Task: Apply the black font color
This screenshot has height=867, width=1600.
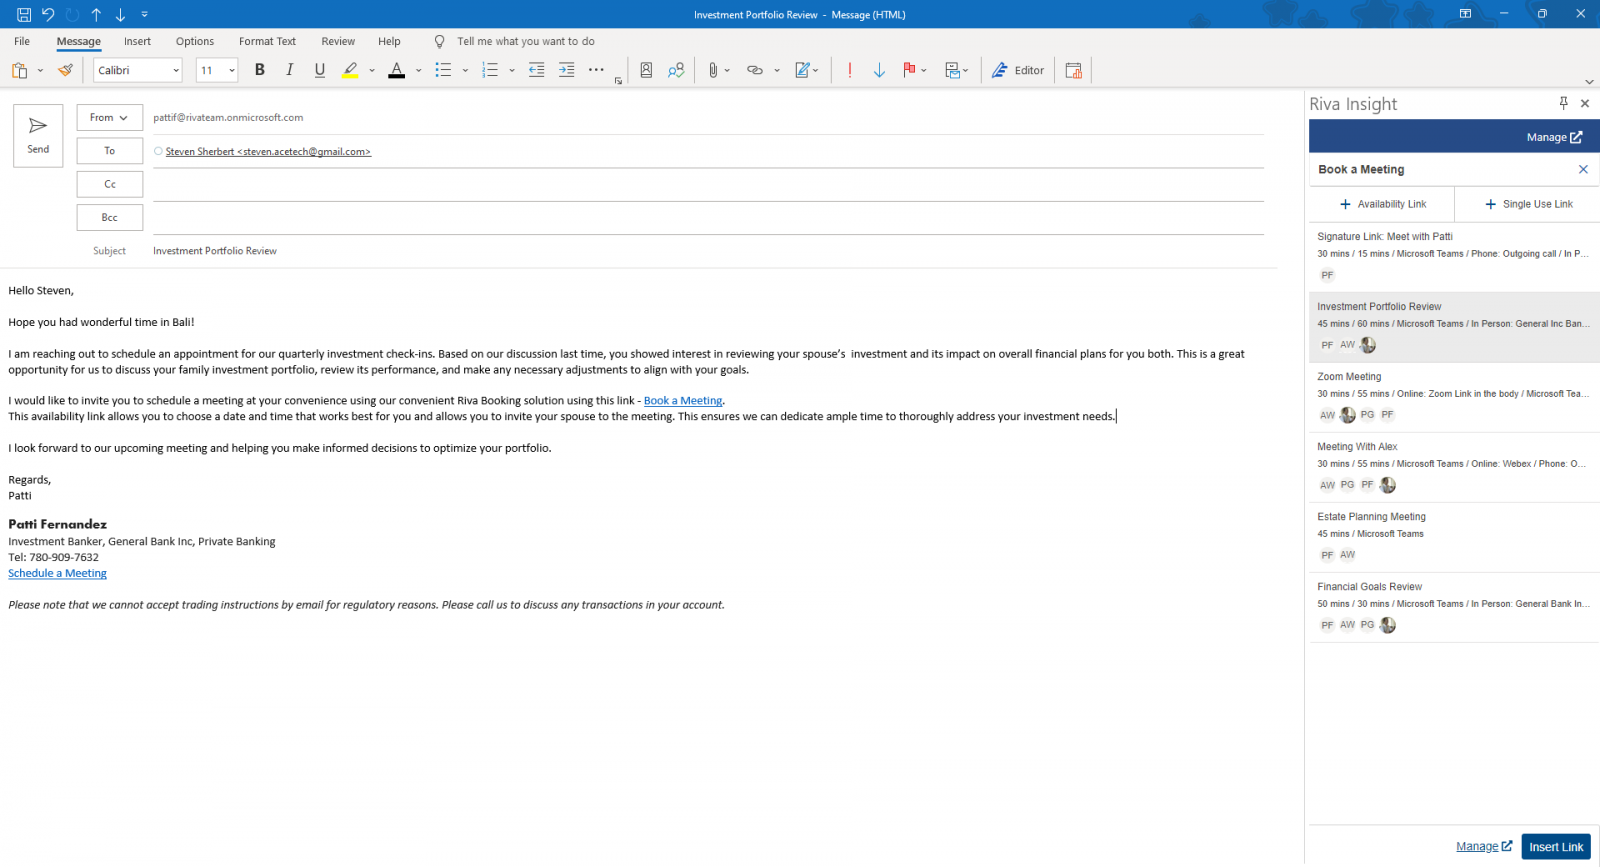Action: point(397,70)
